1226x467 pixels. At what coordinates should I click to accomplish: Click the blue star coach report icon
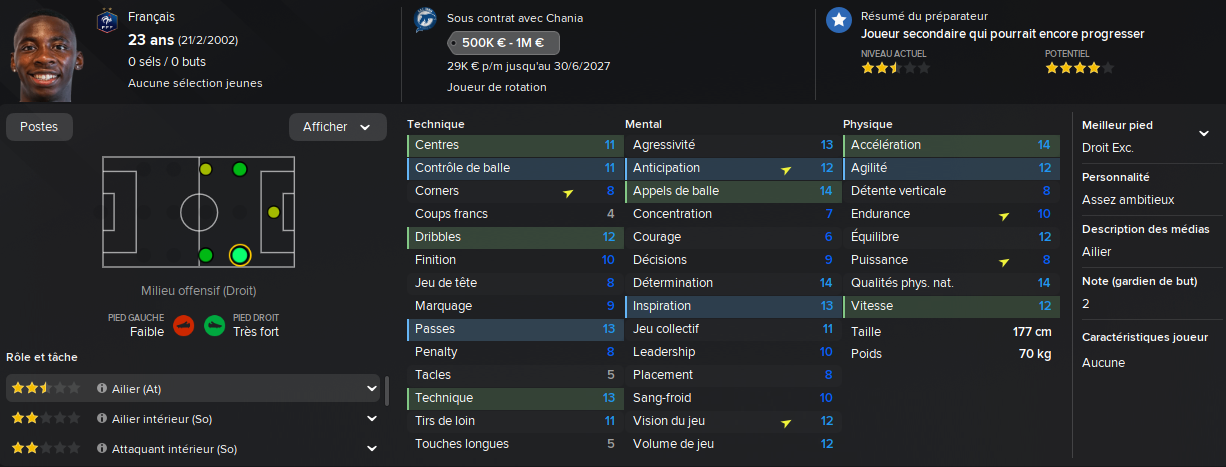click(x=838, y=21)
